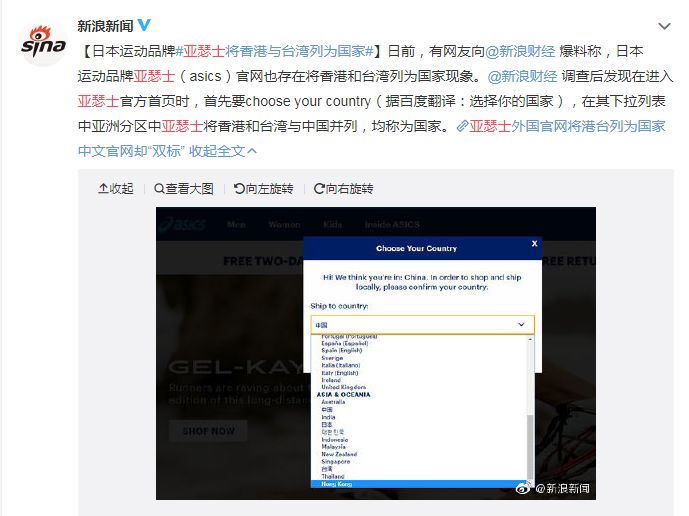This screenshot has height=516, width=689.
Task: Select Sverige in the country list
Action: tap(332, 358)
